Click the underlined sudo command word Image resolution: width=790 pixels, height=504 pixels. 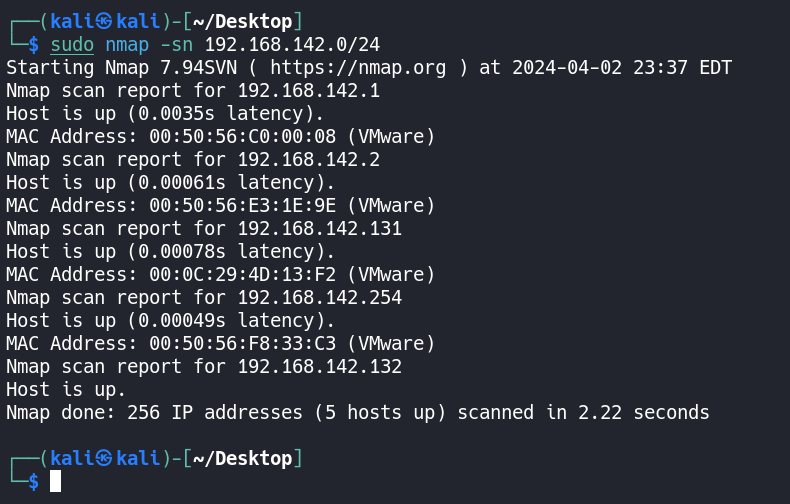coord(72,44)
